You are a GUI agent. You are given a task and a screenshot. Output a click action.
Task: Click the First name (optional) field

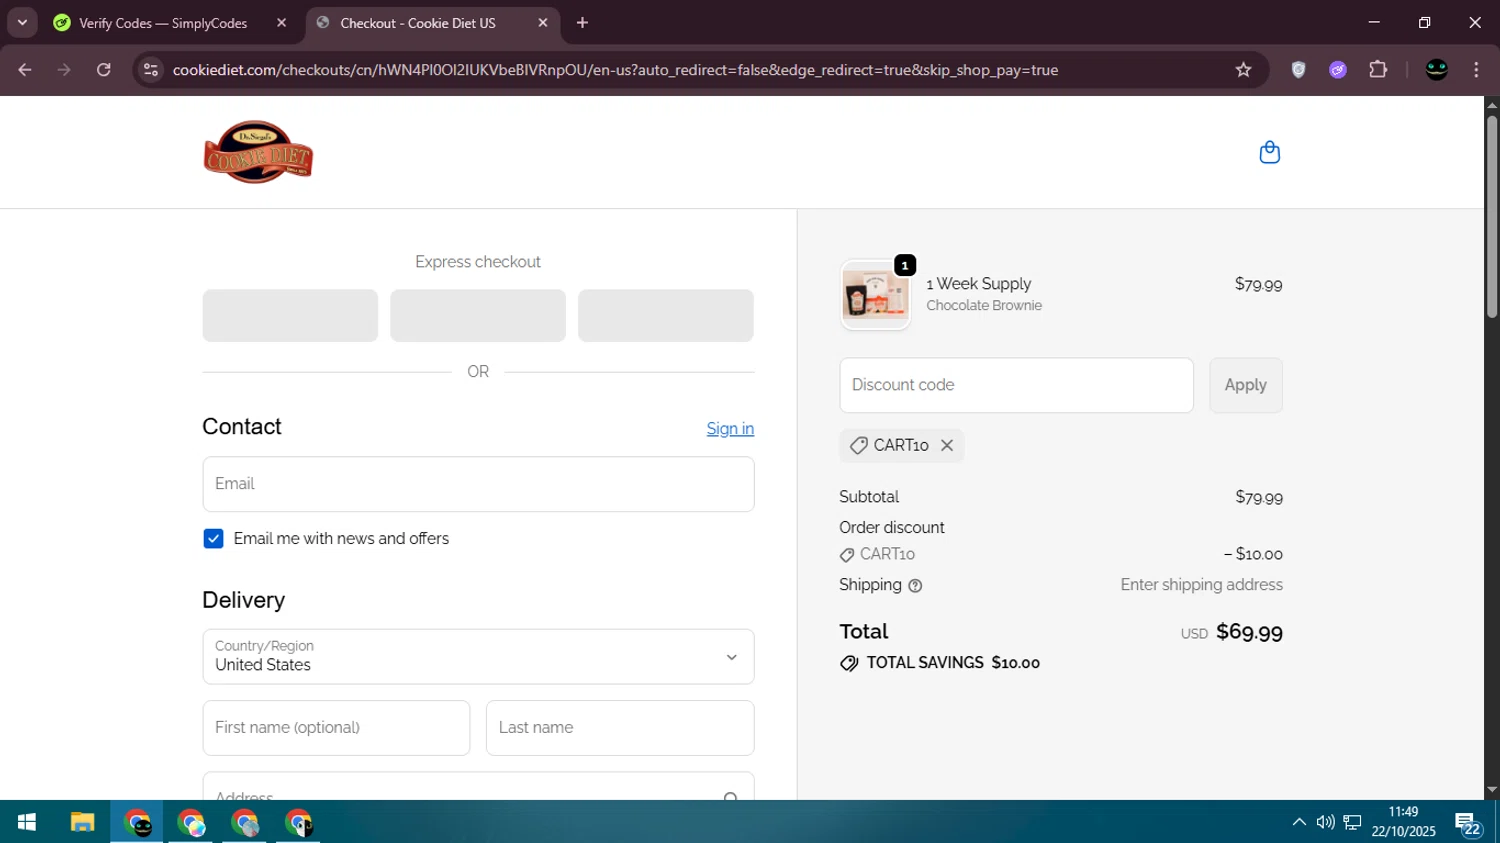pyautogui.click(x=336, y=728)
